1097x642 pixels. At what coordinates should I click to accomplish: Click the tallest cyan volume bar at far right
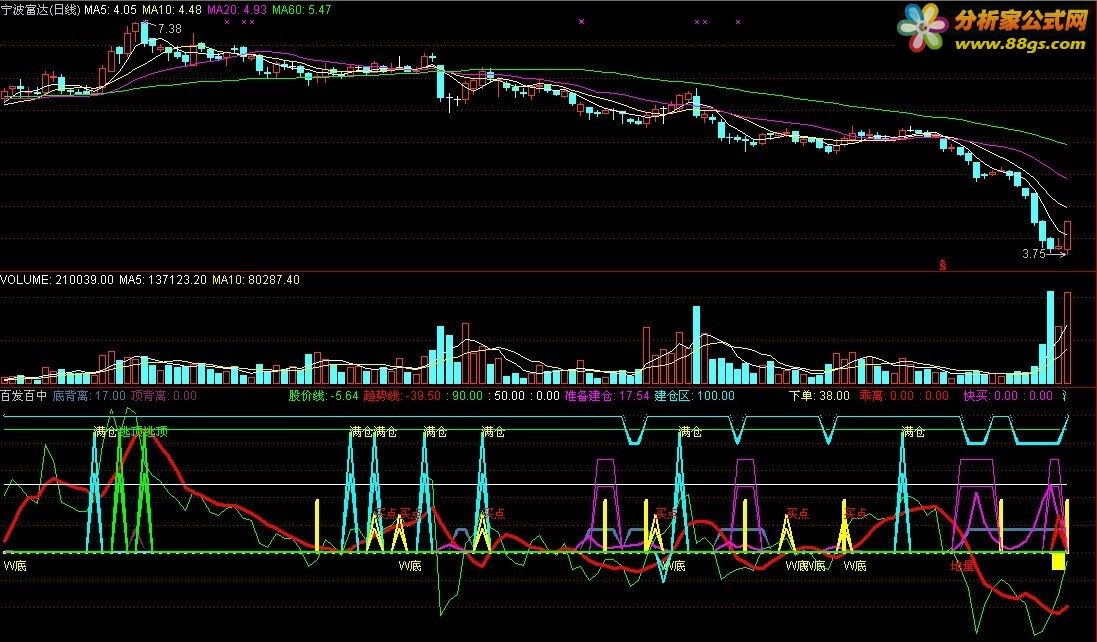1050,338
